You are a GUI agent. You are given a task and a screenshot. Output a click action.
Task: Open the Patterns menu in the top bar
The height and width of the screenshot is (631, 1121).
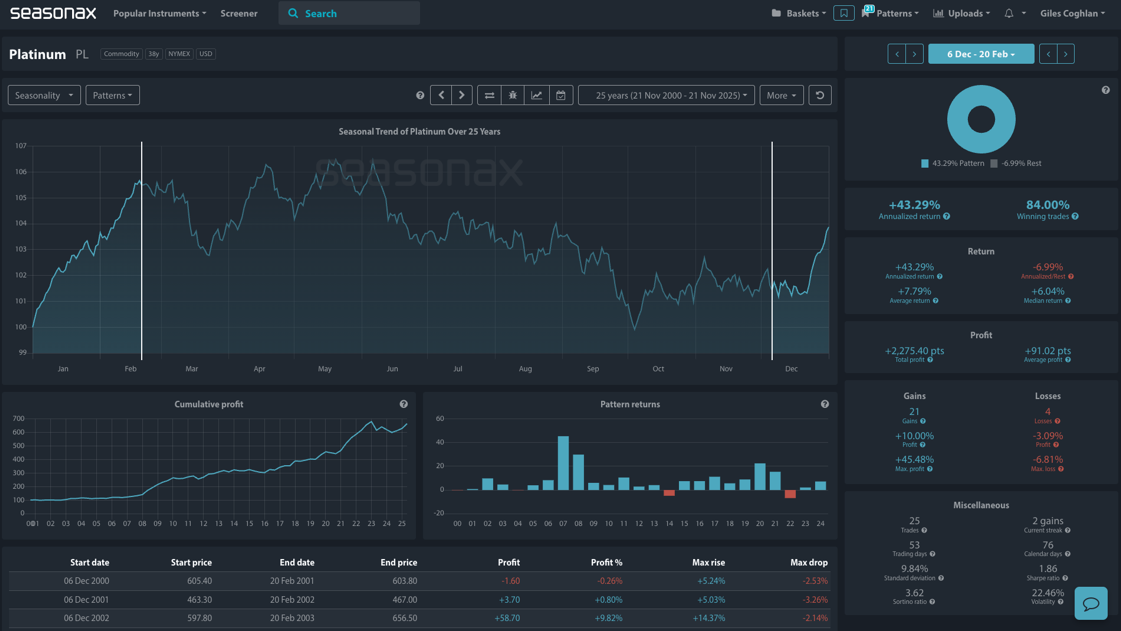(894, 13)
